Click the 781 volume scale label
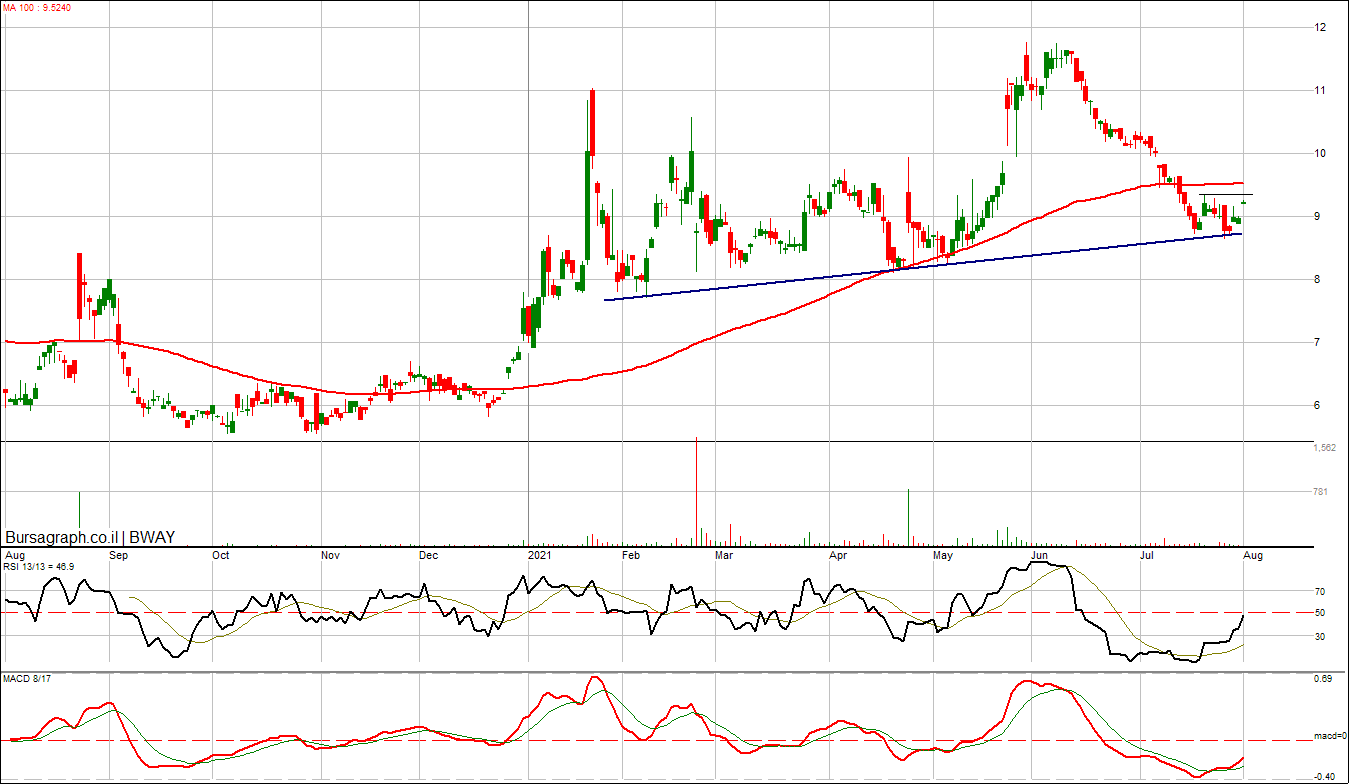The width and height of the screenshot is (1349, 784). 1321,492
